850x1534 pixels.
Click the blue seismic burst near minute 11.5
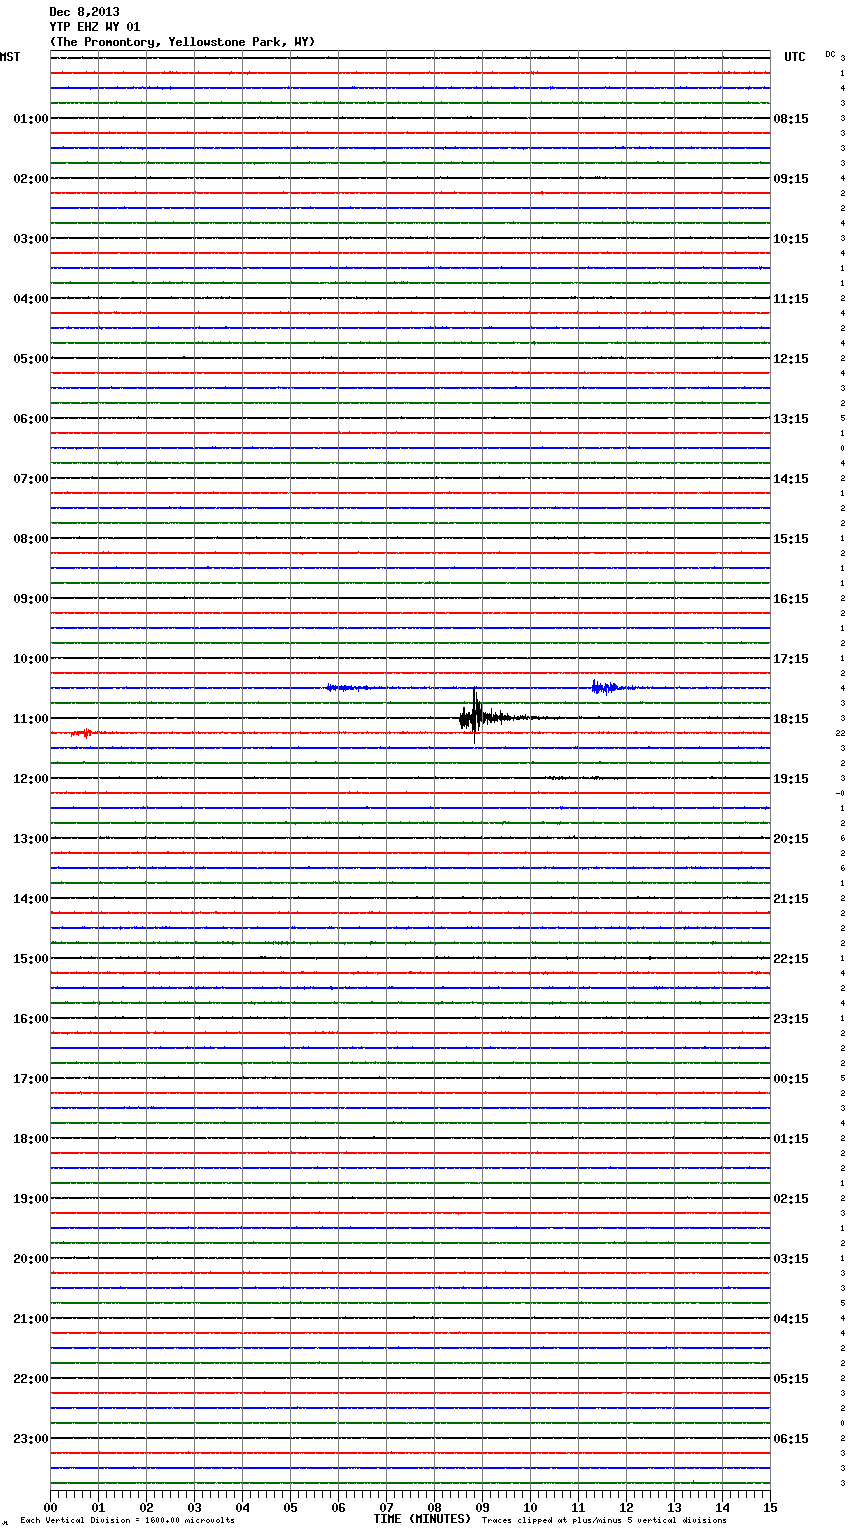tap(604, 687)
